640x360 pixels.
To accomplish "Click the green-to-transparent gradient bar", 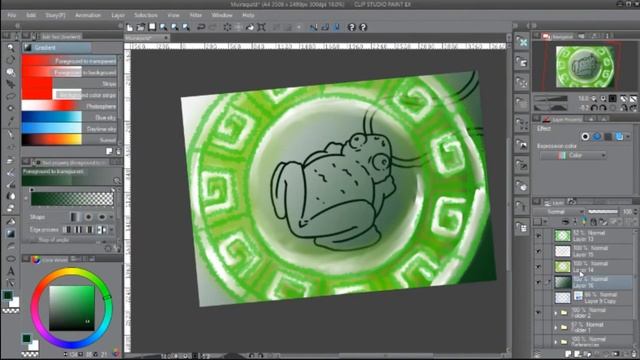I will tap(72, 198).
